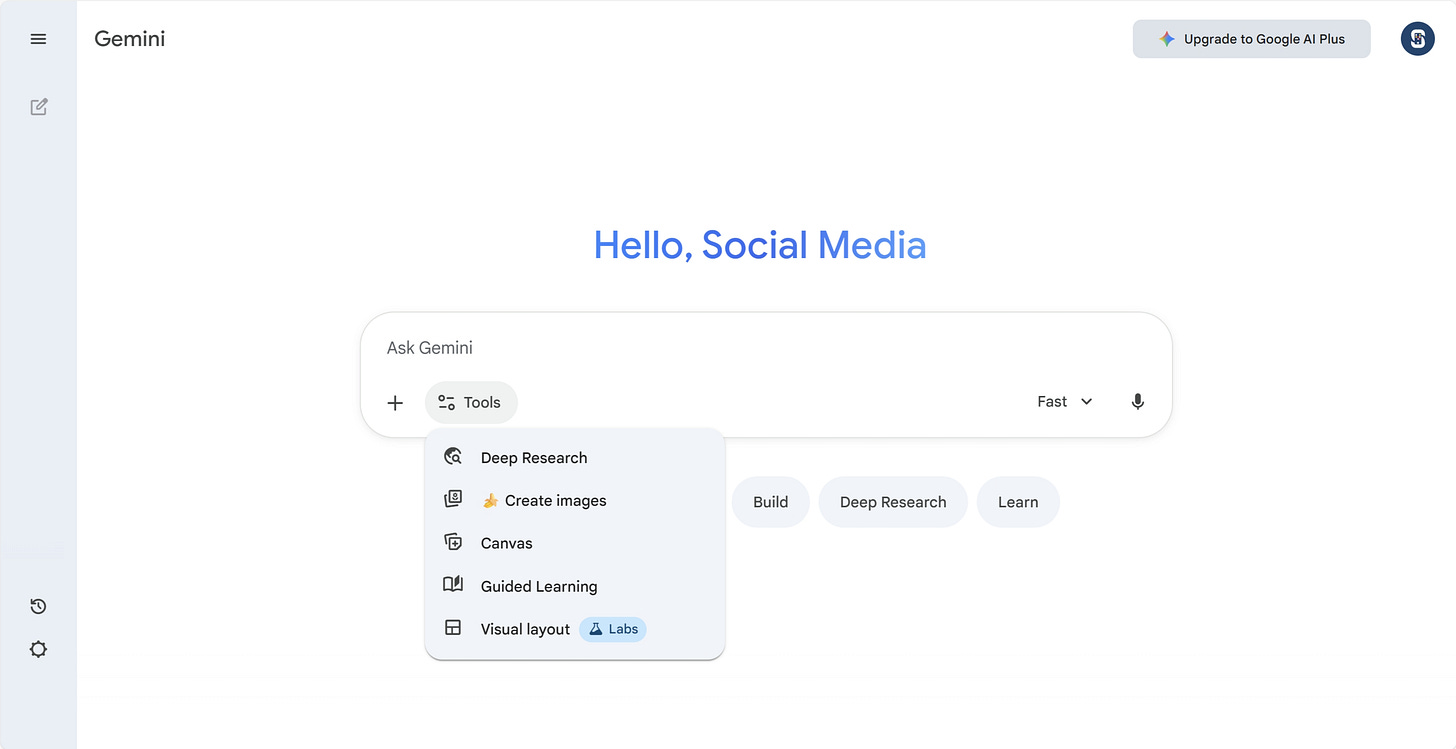Click the Hello, Social Media greeting

(x=760, y=245)
